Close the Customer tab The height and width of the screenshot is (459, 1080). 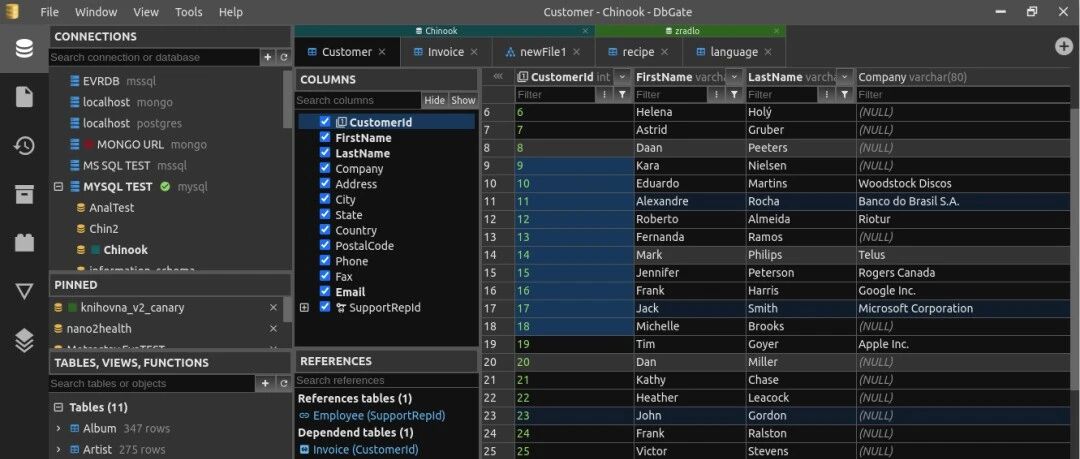382,52
